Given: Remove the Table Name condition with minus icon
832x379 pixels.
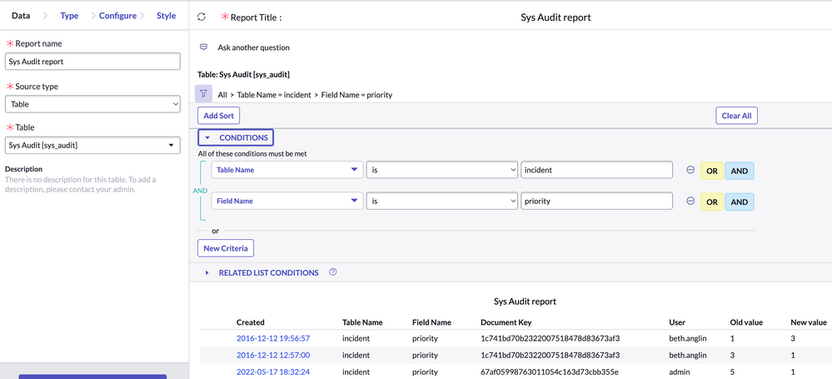Looking at the screenshot, I should (690, 170).
